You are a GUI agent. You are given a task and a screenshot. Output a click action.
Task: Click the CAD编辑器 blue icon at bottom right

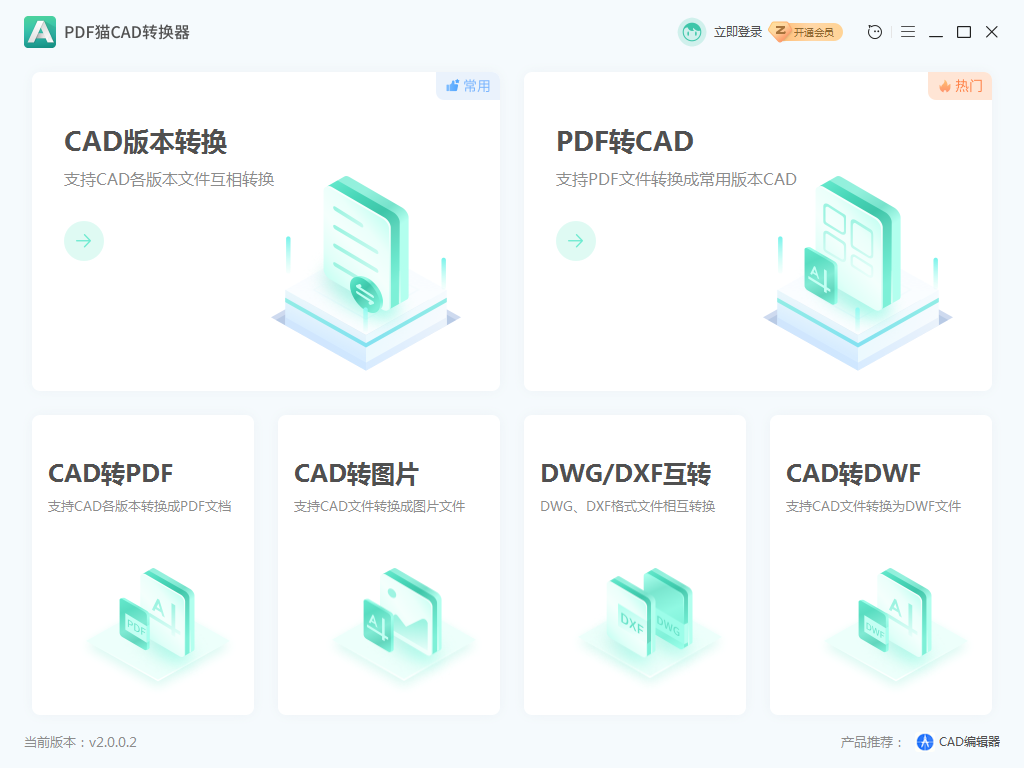tap(922, 741)
